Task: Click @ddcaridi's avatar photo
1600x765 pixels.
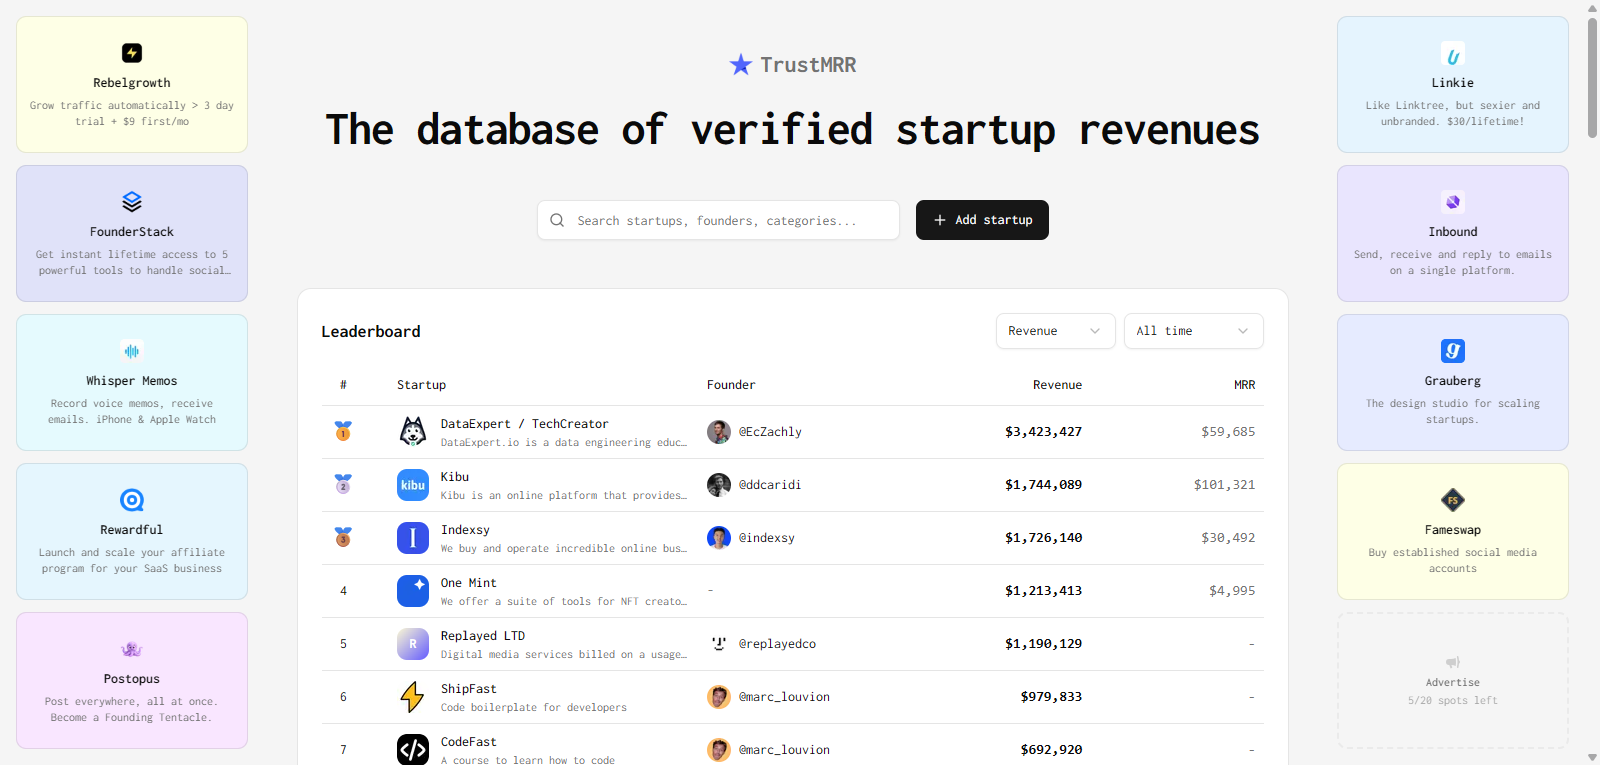Action: [719, 485]
